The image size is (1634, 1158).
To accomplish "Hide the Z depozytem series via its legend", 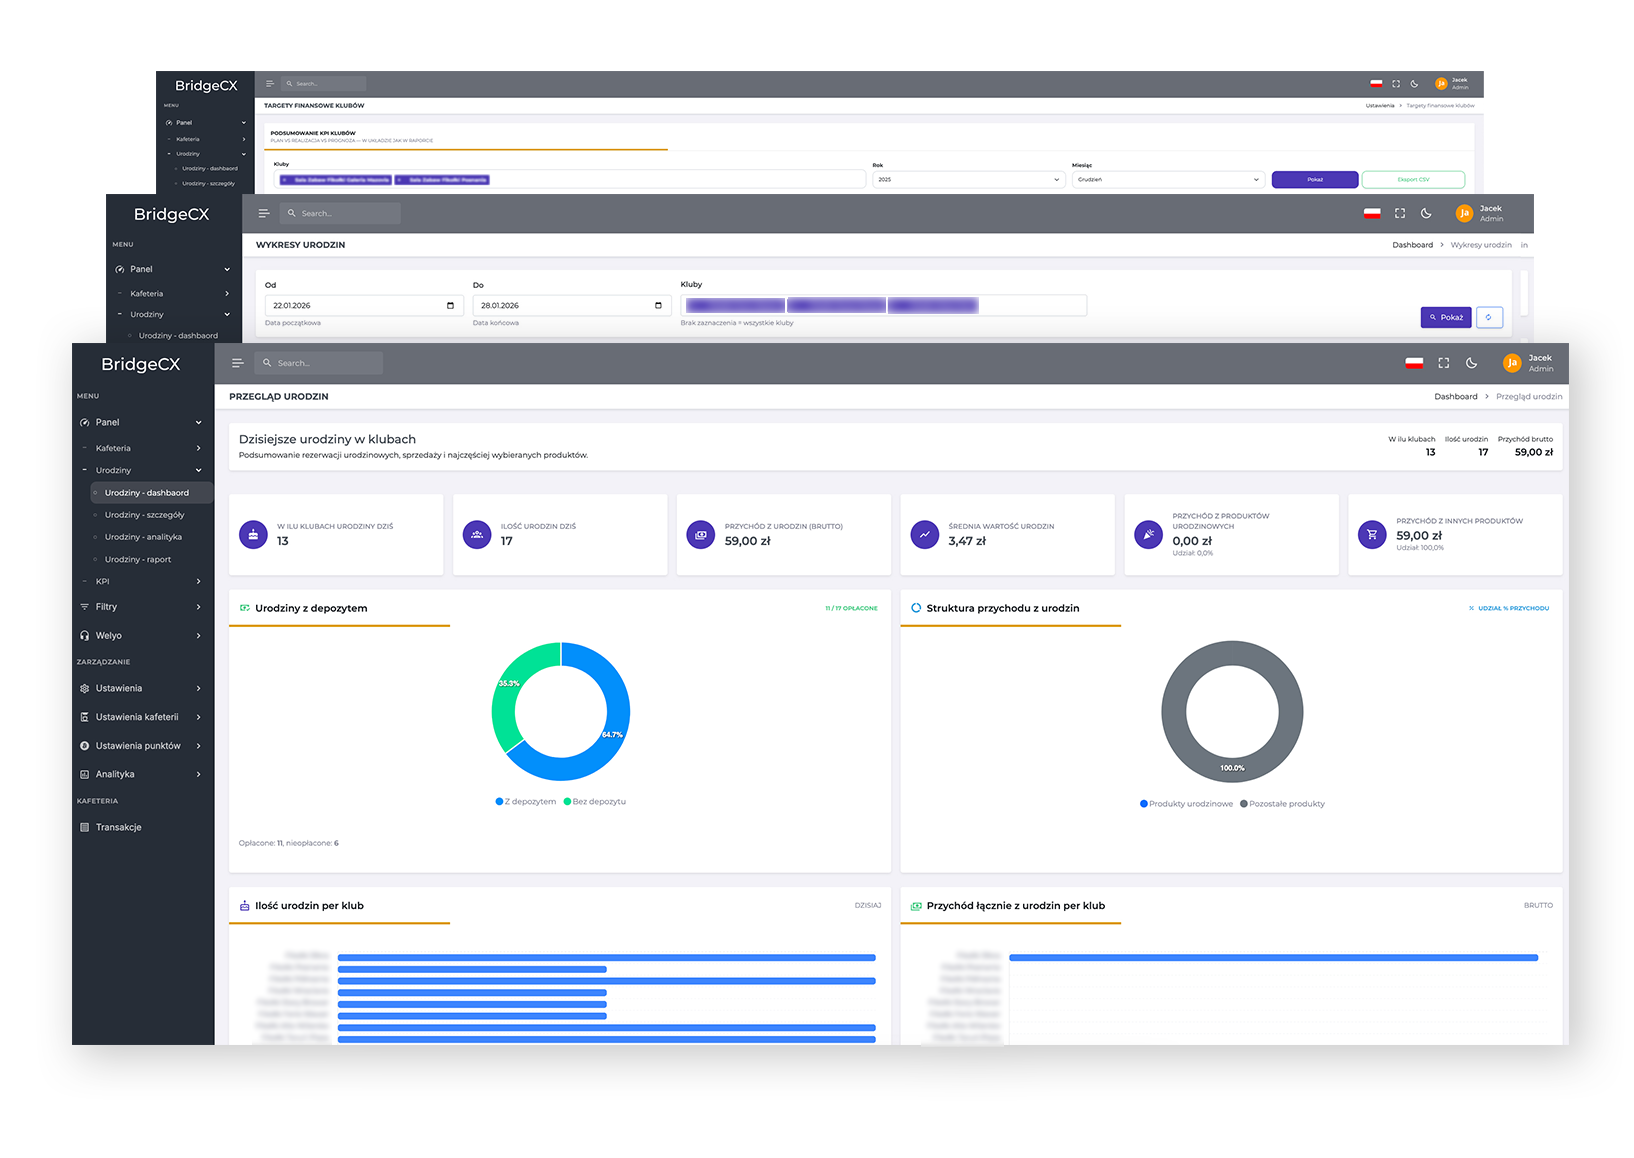I will 524,801.
